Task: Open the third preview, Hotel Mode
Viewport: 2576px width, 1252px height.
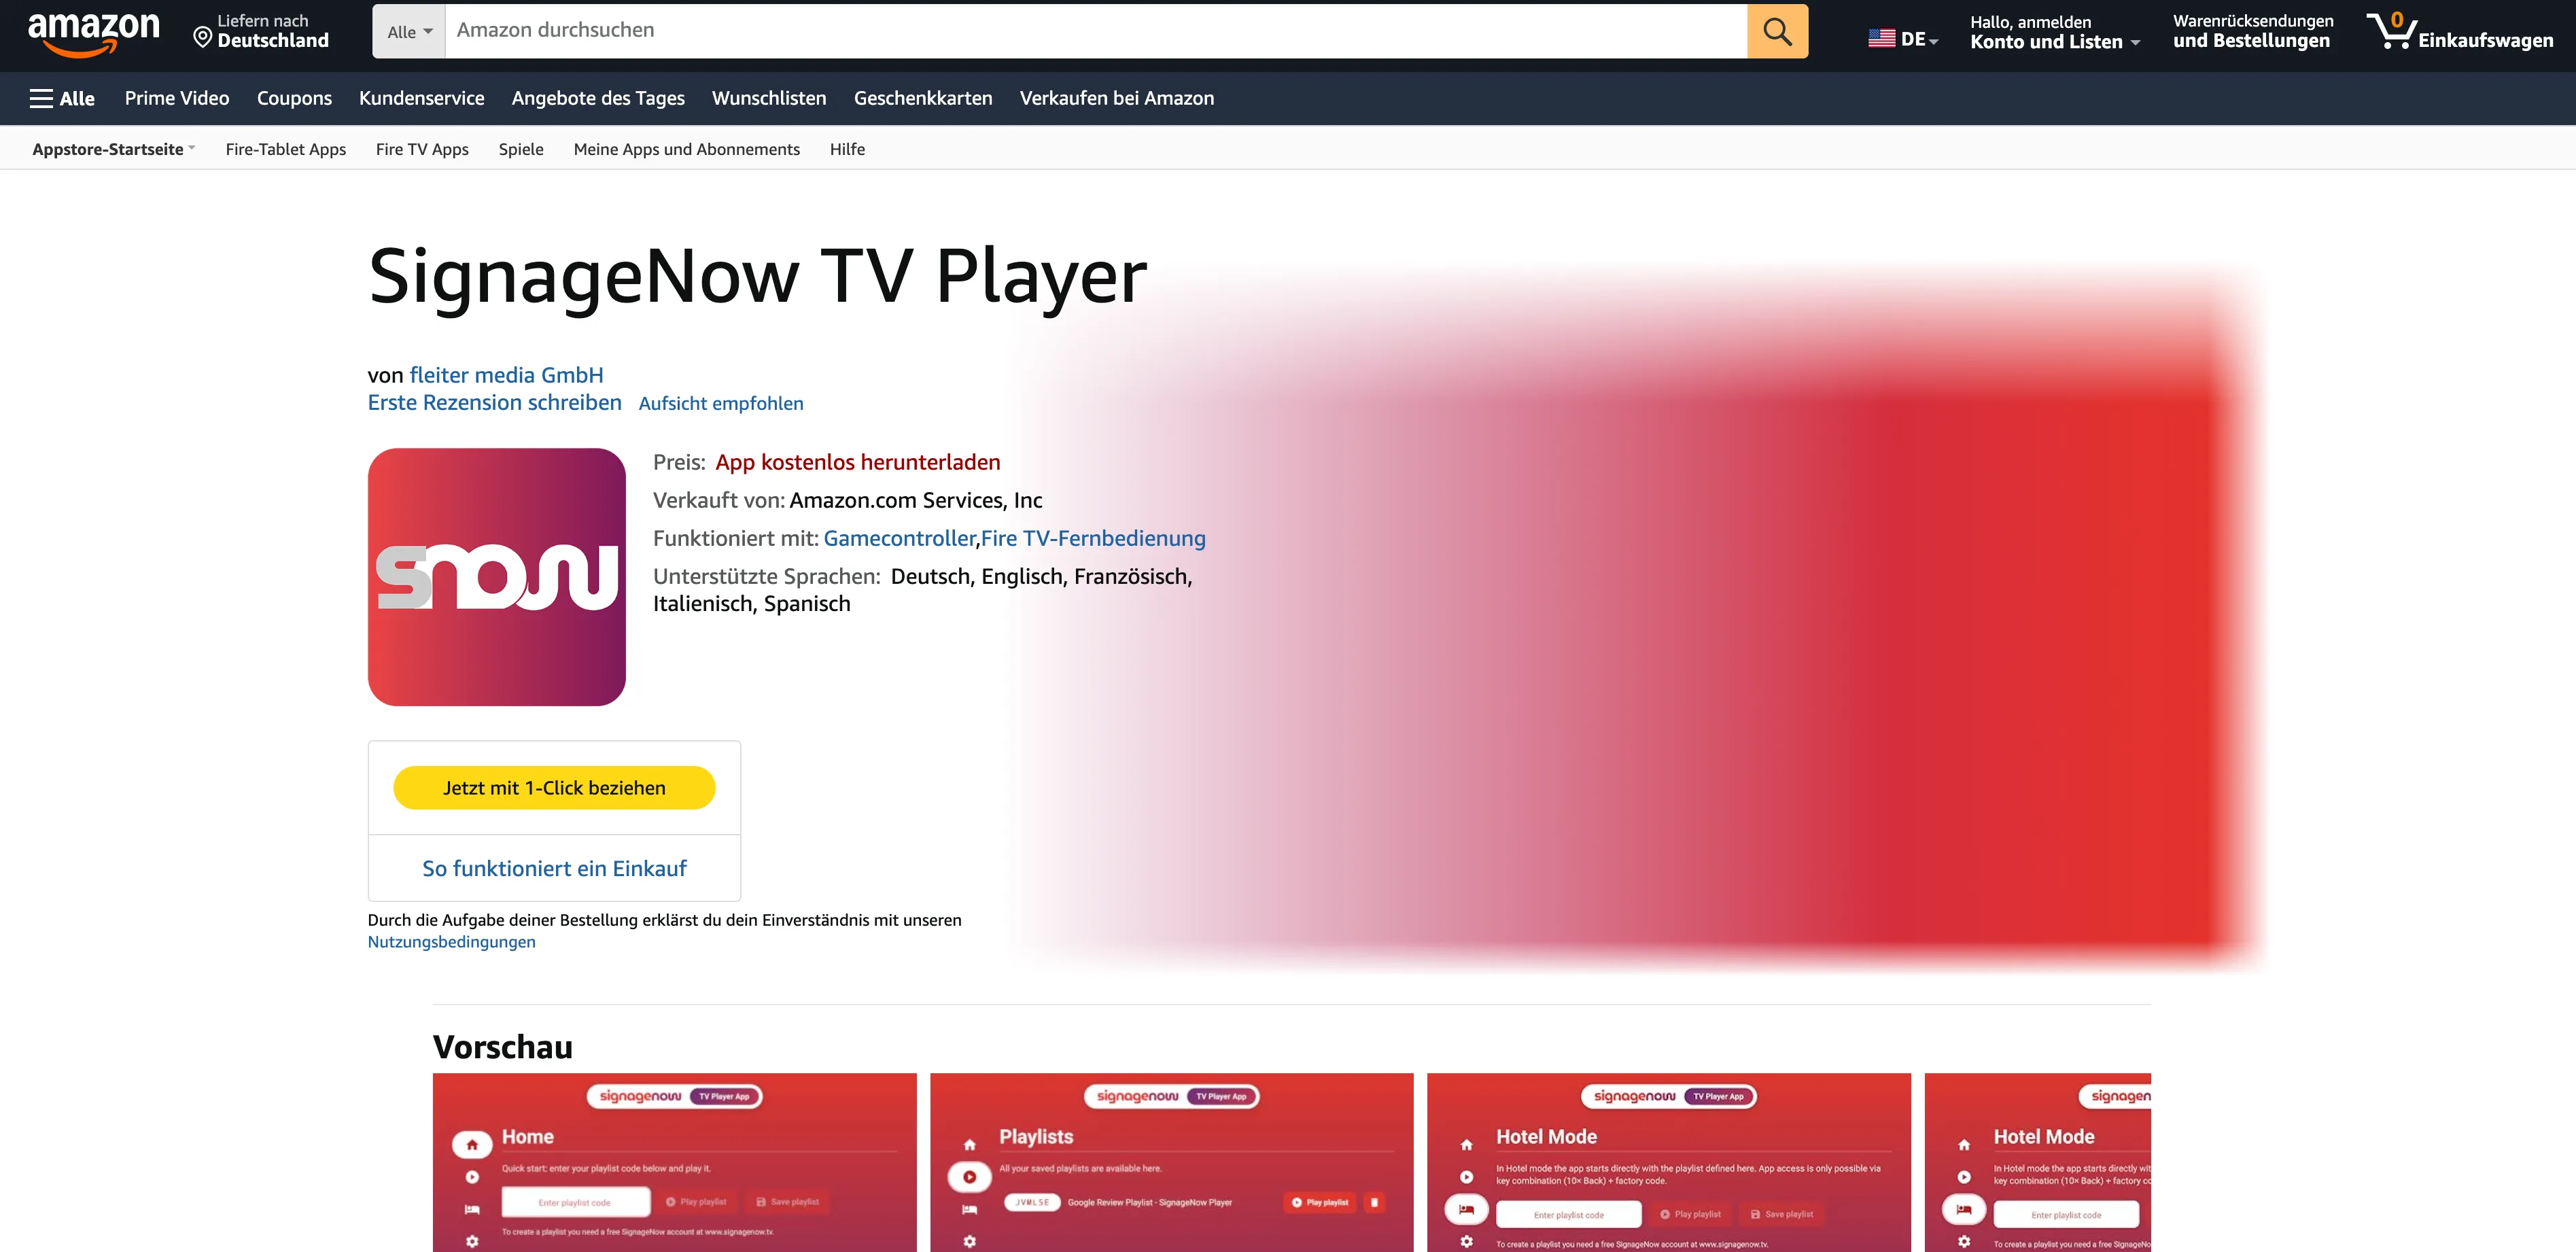Action: tap(1668, 1162)
